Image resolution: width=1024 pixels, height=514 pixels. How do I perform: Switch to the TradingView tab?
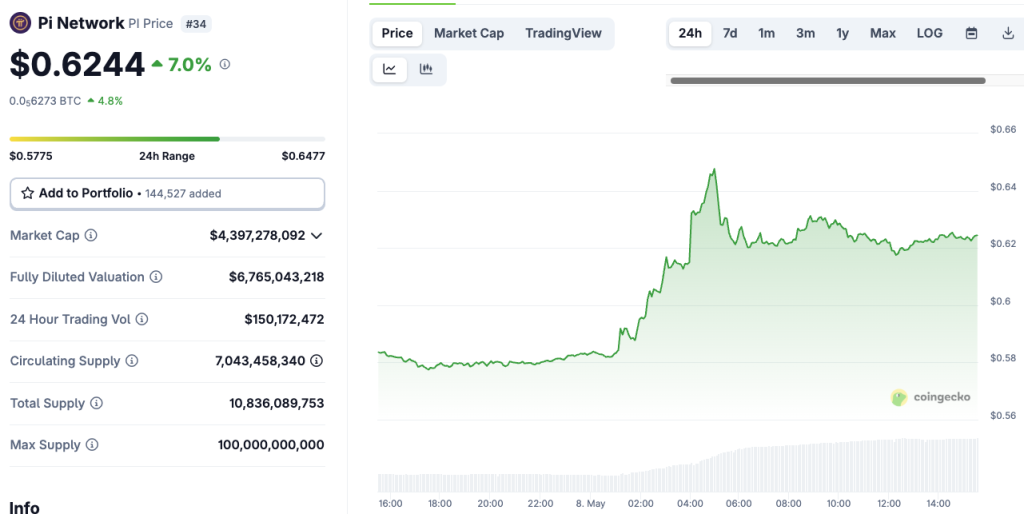coord(563,33)
